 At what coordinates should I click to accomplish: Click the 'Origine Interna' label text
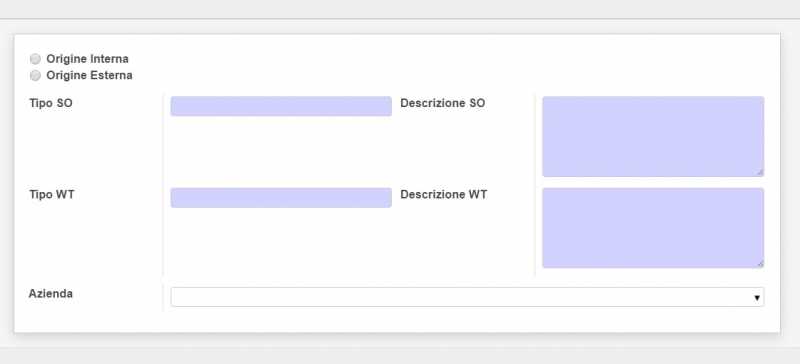pos(87,59)
